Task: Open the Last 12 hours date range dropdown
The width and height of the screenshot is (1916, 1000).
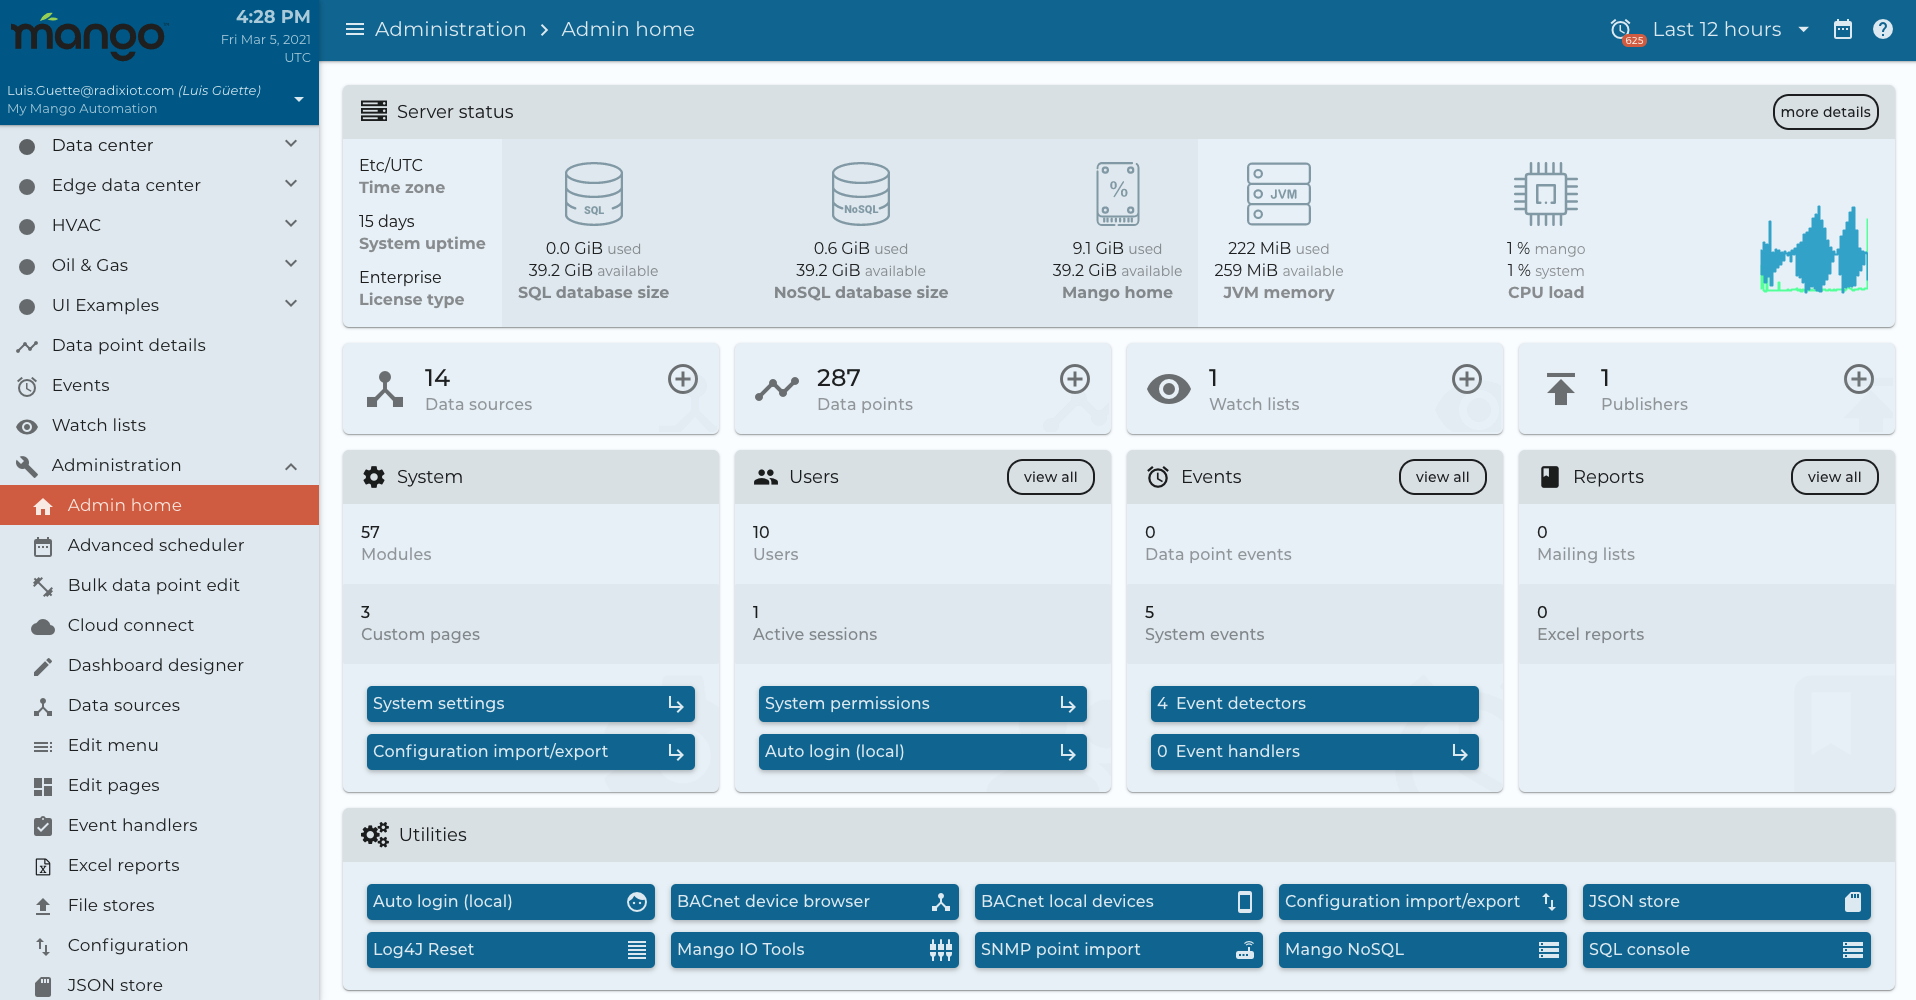Action: [x=1730, y=29]
